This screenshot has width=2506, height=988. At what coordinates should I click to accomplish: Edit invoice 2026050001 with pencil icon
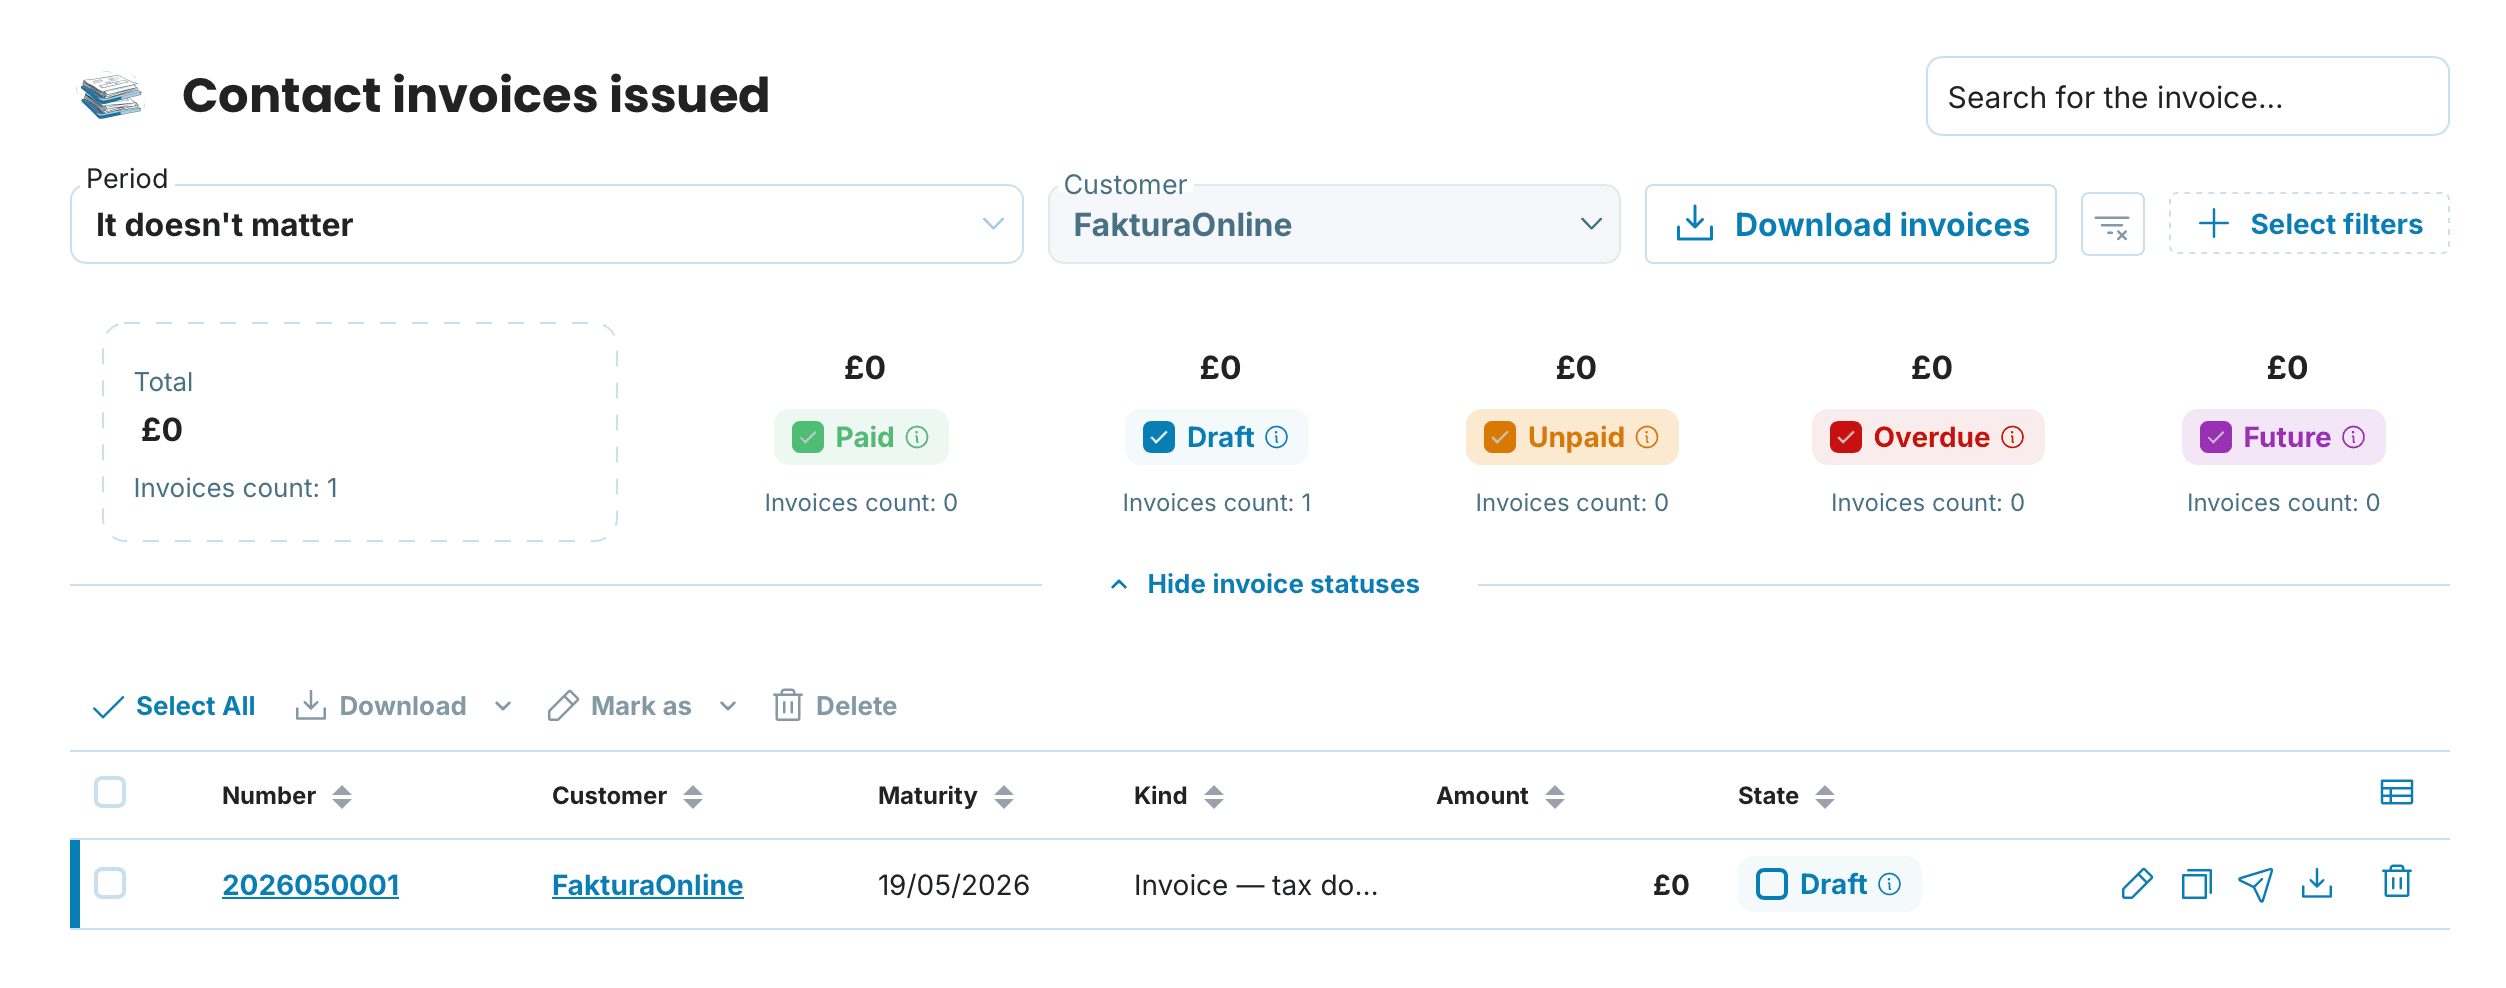[x=2137, y=884]
